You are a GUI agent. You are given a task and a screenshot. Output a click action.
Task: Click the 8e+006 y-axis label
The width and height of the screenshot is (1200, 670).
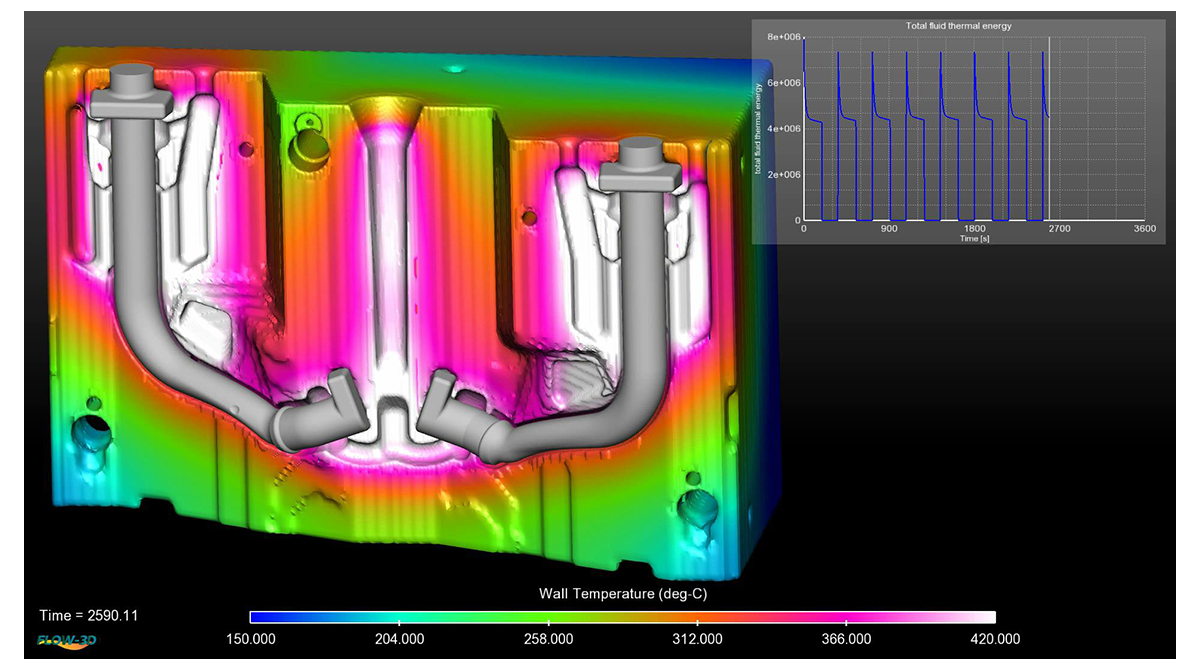[x=783, y=37]
